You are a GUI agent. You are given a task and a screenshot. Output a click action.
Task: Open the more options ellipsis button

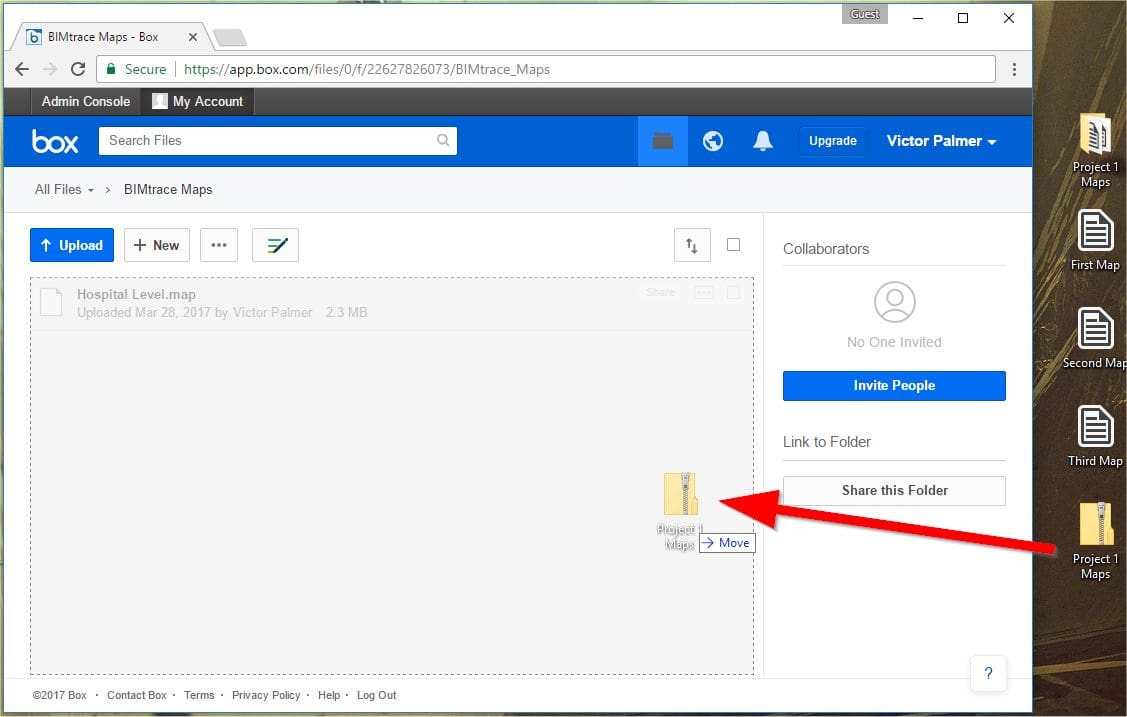click(219, 245)
